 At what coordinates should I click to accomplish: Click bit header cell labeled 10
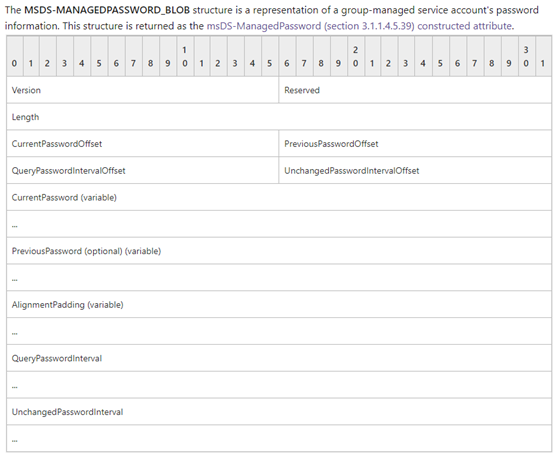tap(185, 57)
